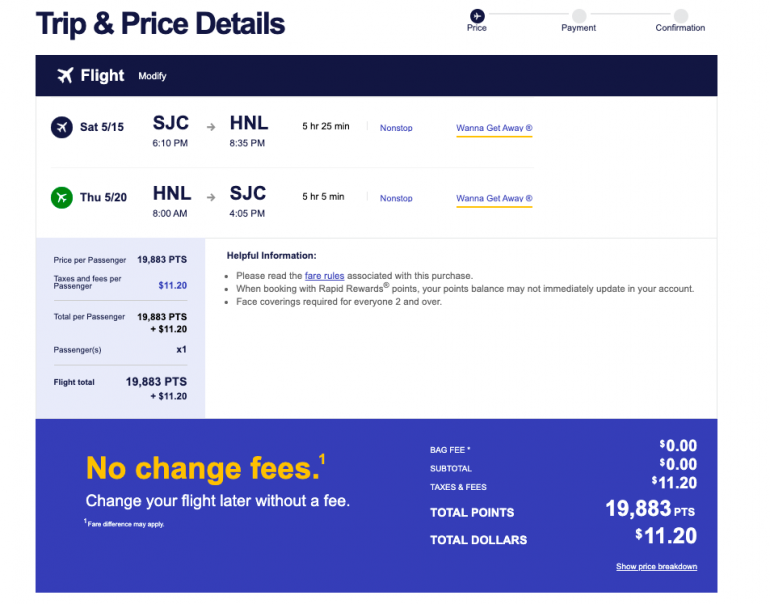Click the Modify link in the Flight header
The image size is (770, 604).
point(152,76)
